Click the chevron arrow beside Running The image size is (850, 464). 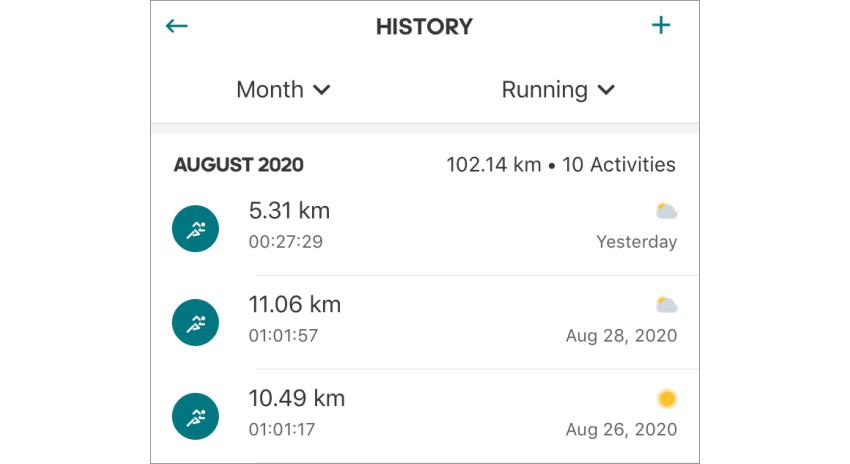[x=606, y=90]
